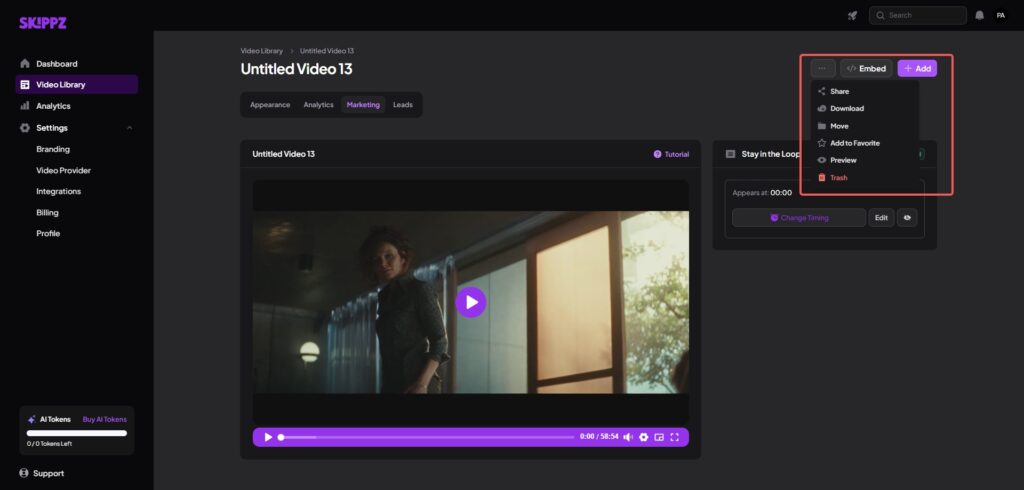Select Add to Favorite in the menu
This screenshot has width=1024, height=490.
click(x=854, y=143)
